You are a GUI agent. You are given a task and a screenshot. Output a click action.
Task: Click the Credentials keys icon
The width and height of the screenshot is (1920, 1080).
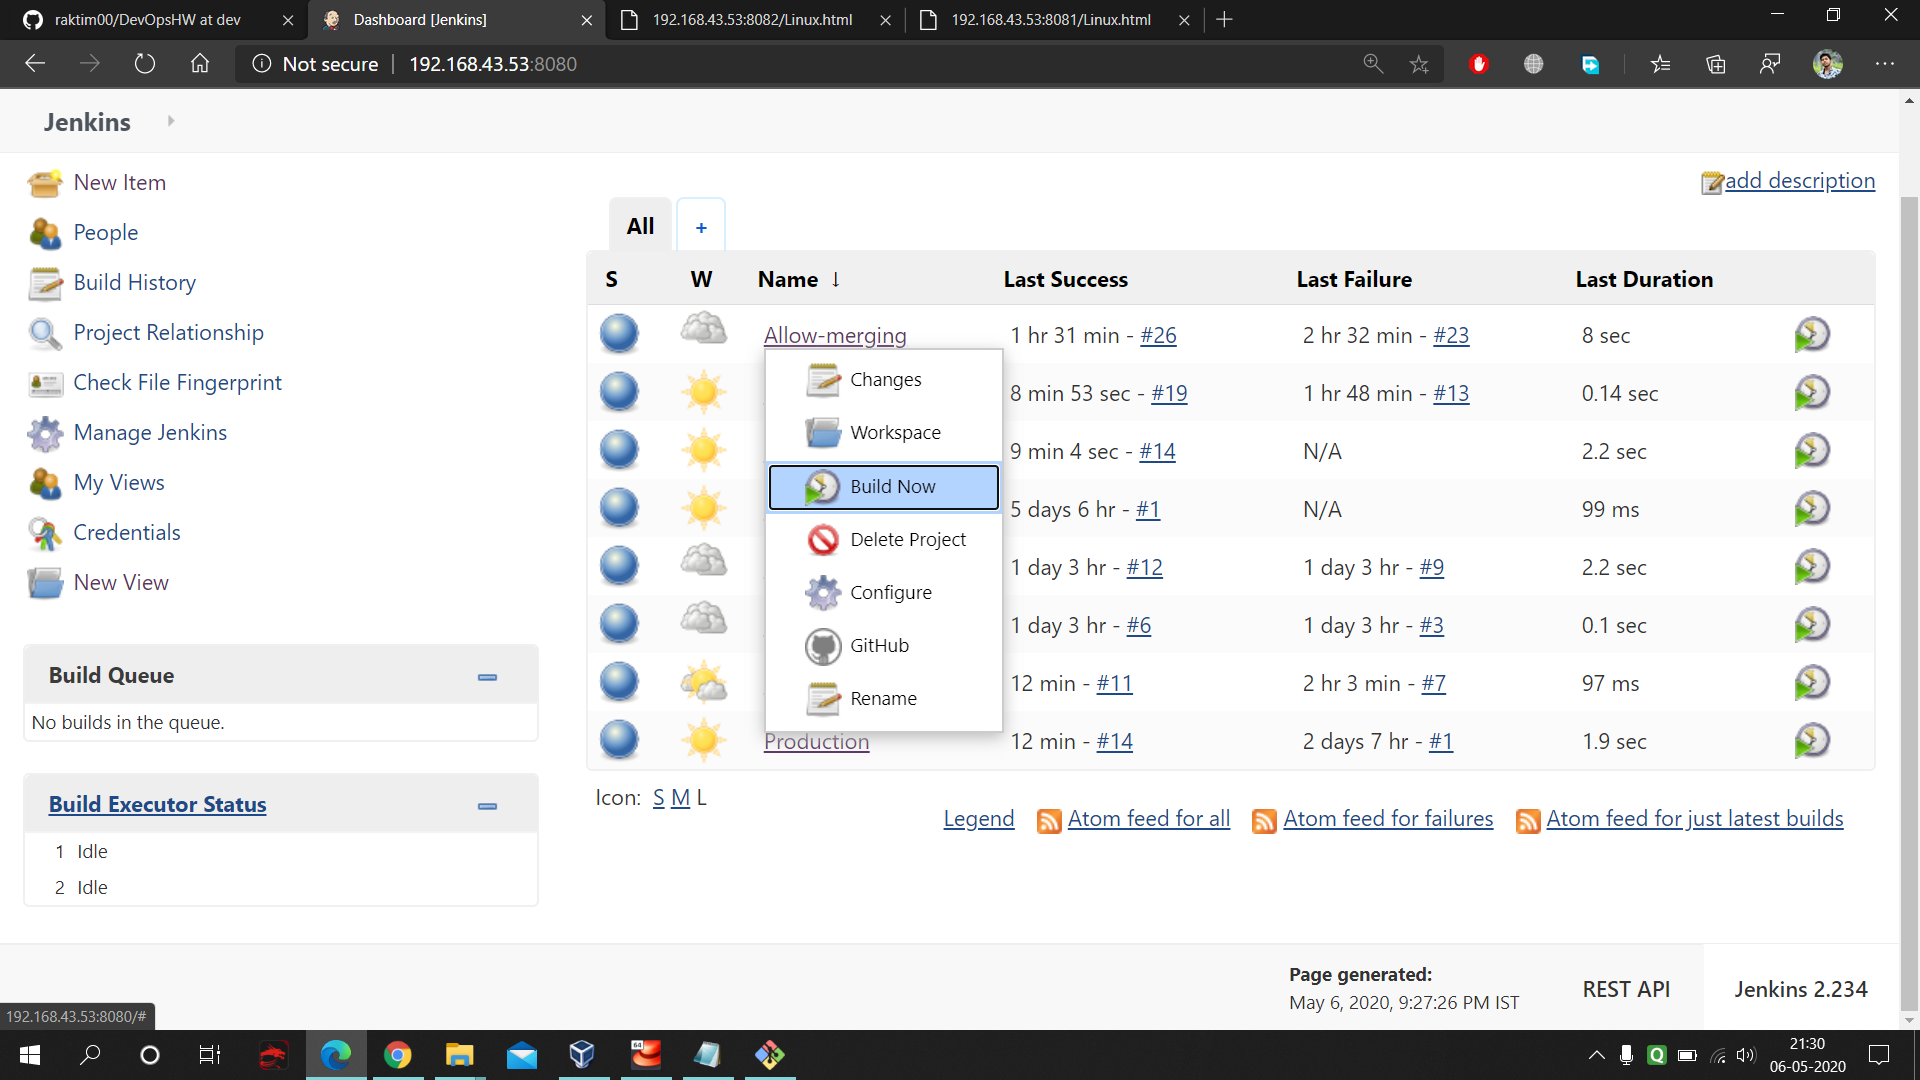click(45, 533)
